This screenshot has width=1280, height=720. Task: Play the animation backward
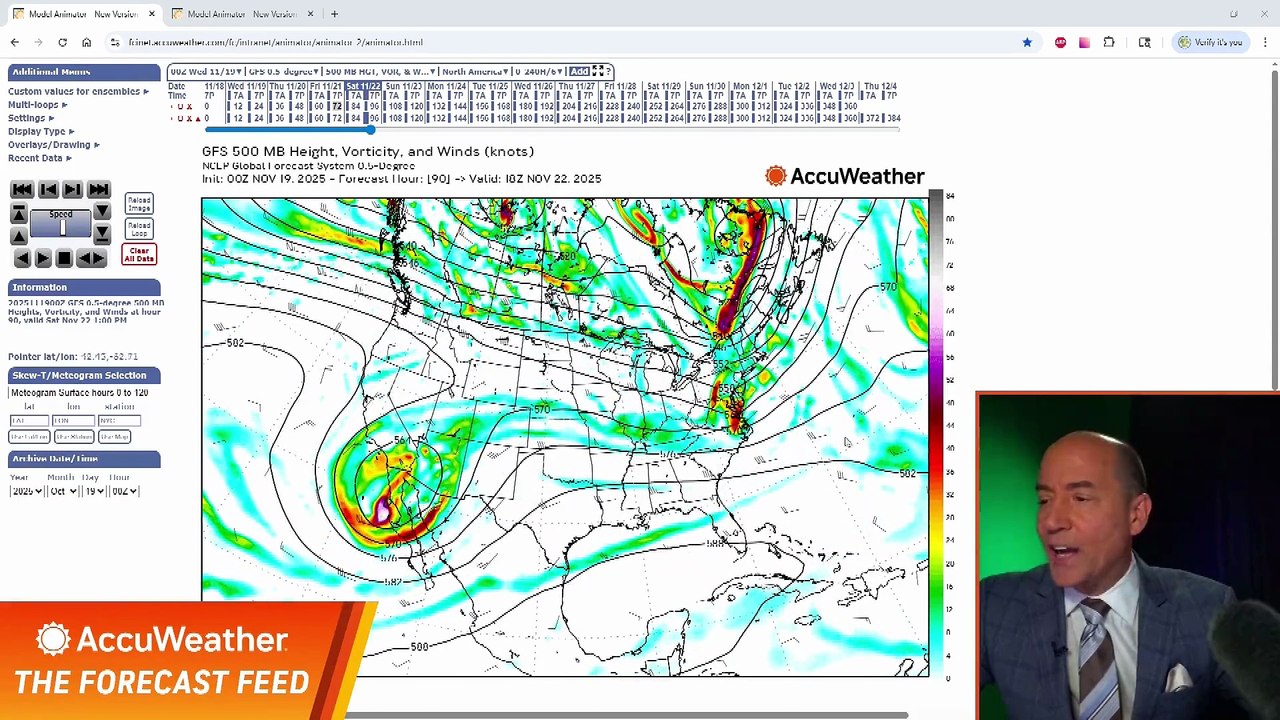[x=22, y=258]
